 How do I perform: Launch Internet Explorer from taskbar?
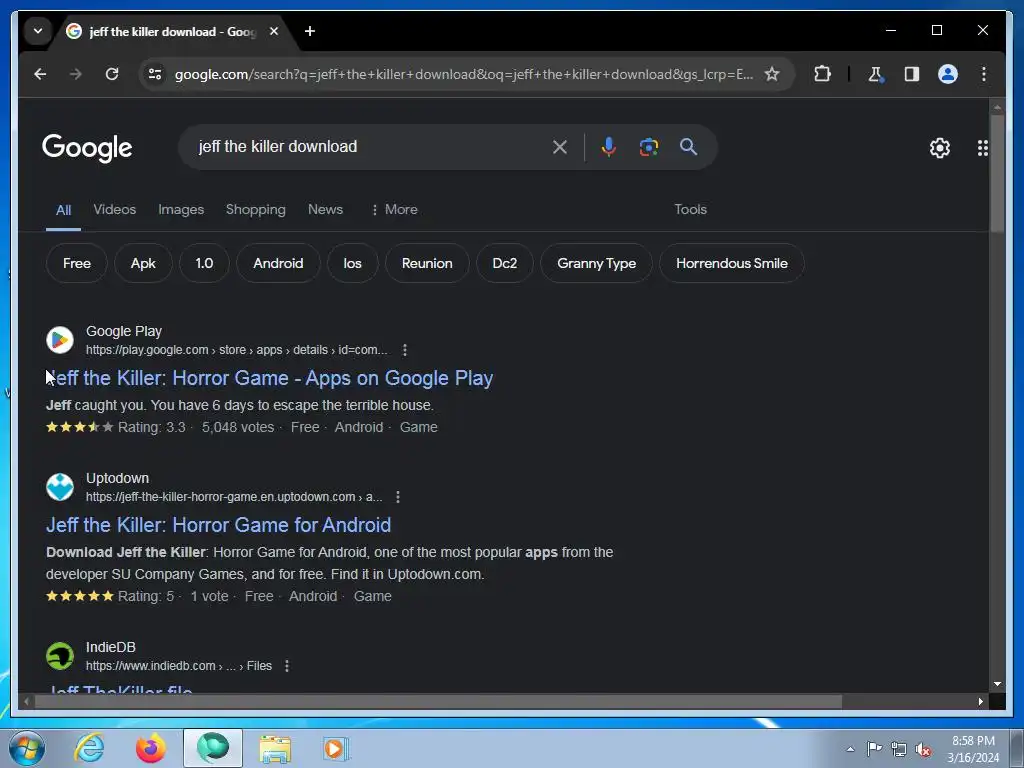89,748
